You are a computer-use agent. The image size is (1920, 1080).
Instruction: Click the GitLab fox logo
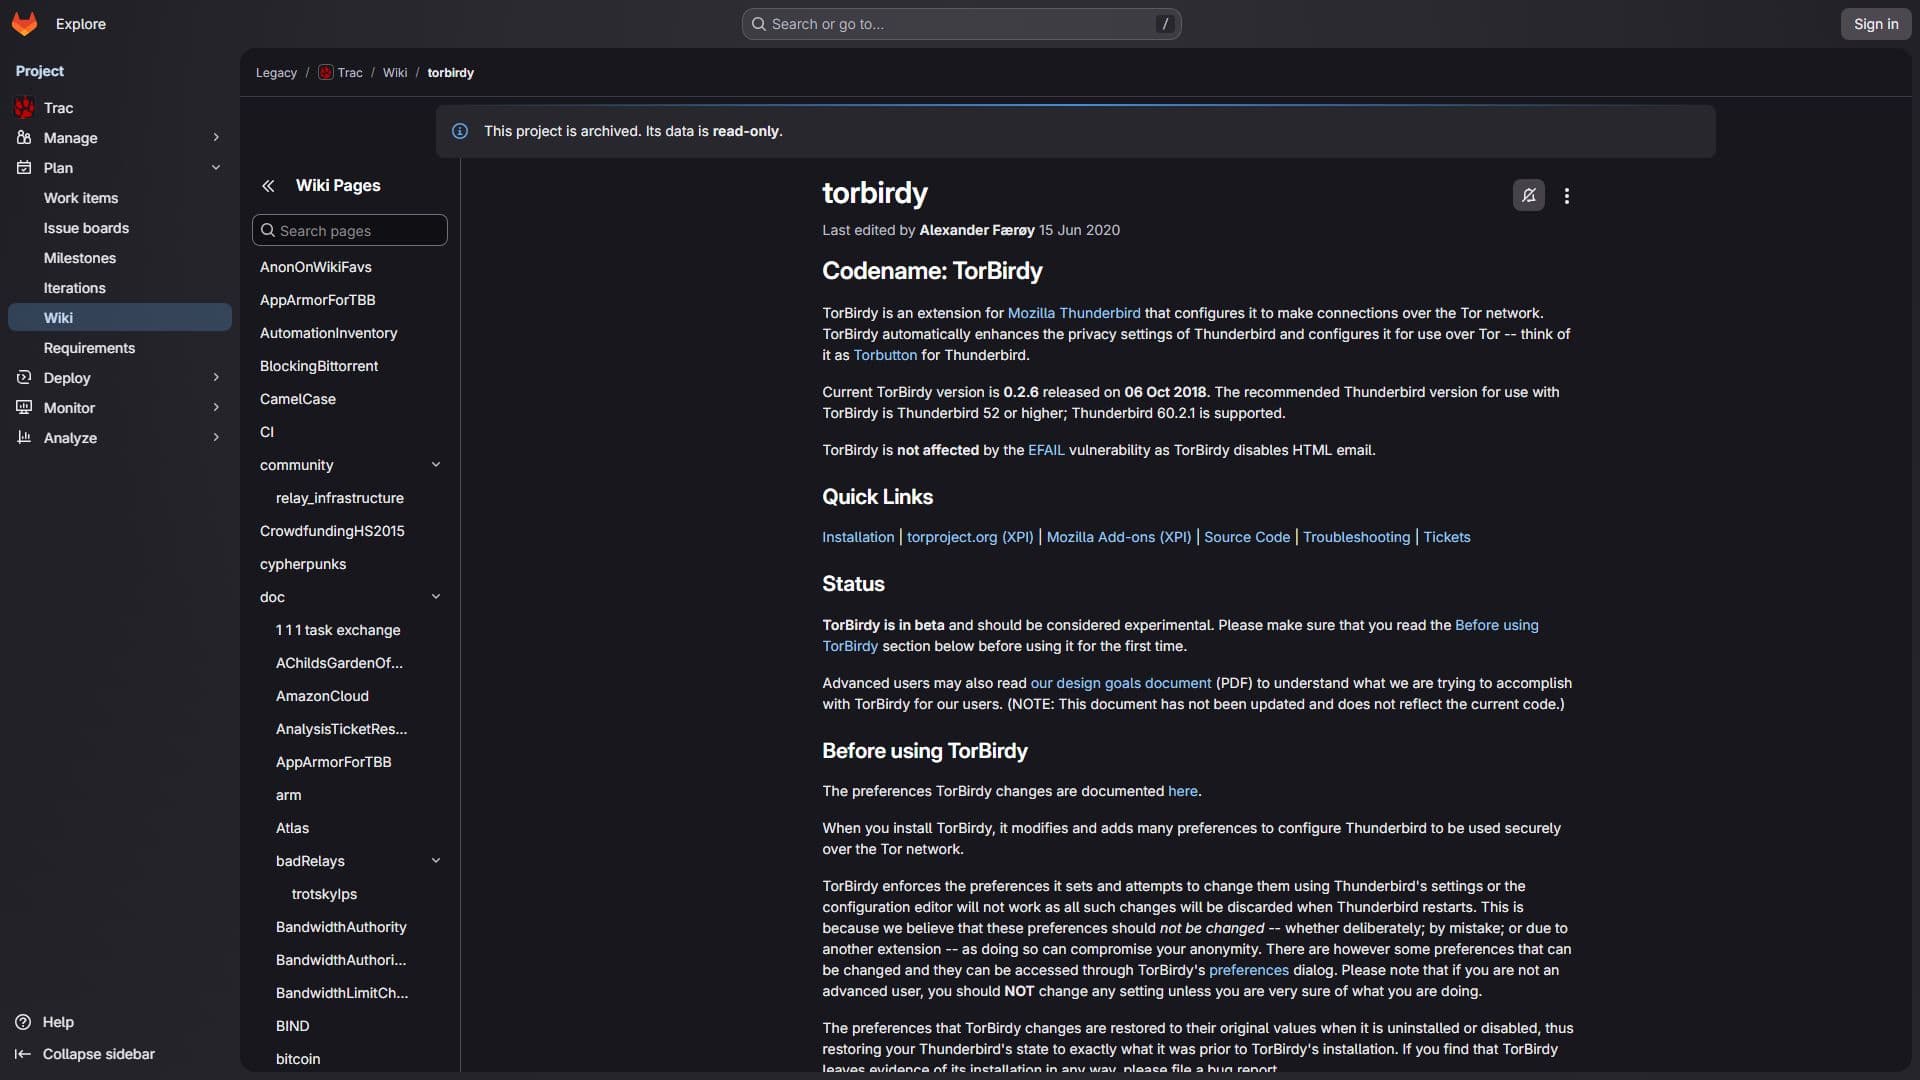25,24
